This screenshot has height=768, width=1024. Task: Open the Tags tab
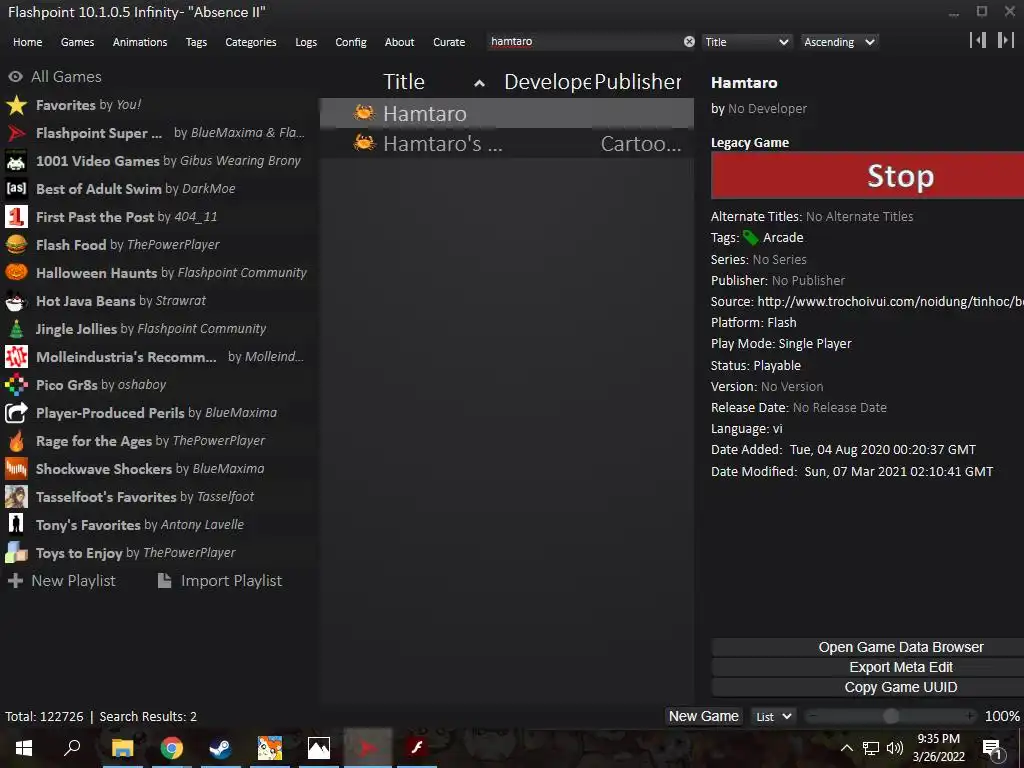pyautogui.click(x=196, y=42)
